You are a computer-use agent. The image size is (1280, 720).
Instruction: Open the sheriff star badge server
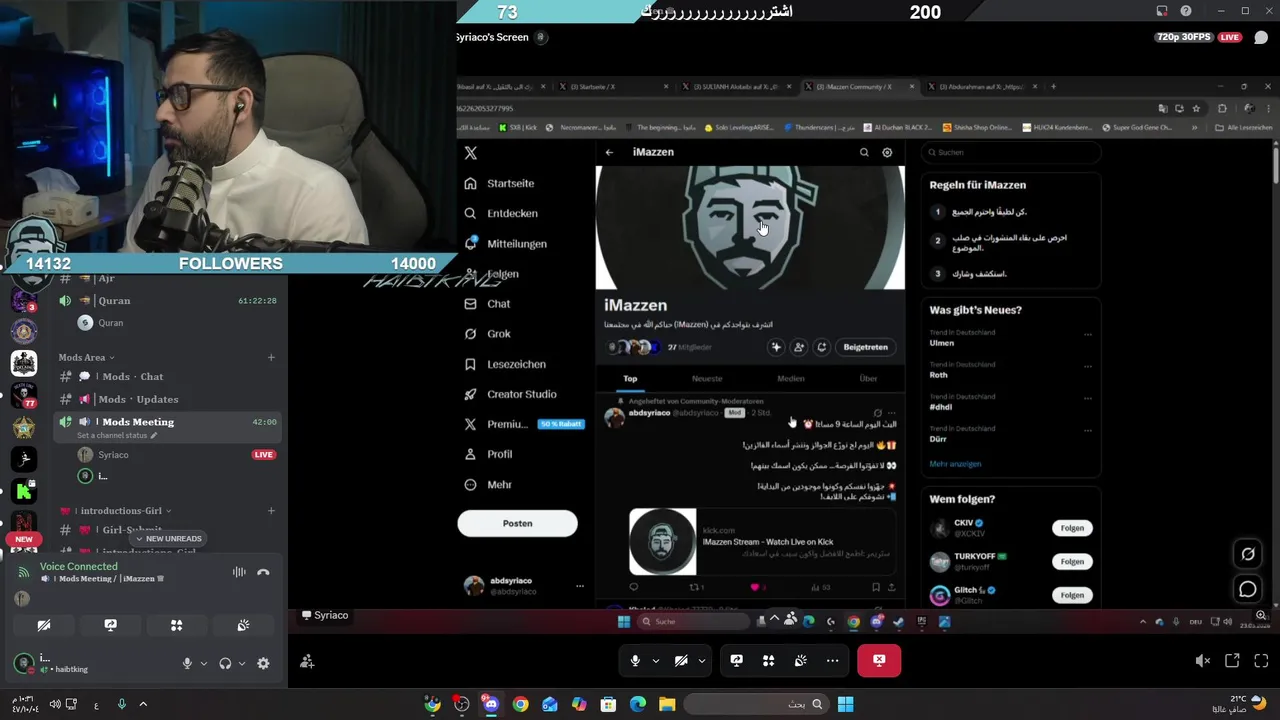24,427
